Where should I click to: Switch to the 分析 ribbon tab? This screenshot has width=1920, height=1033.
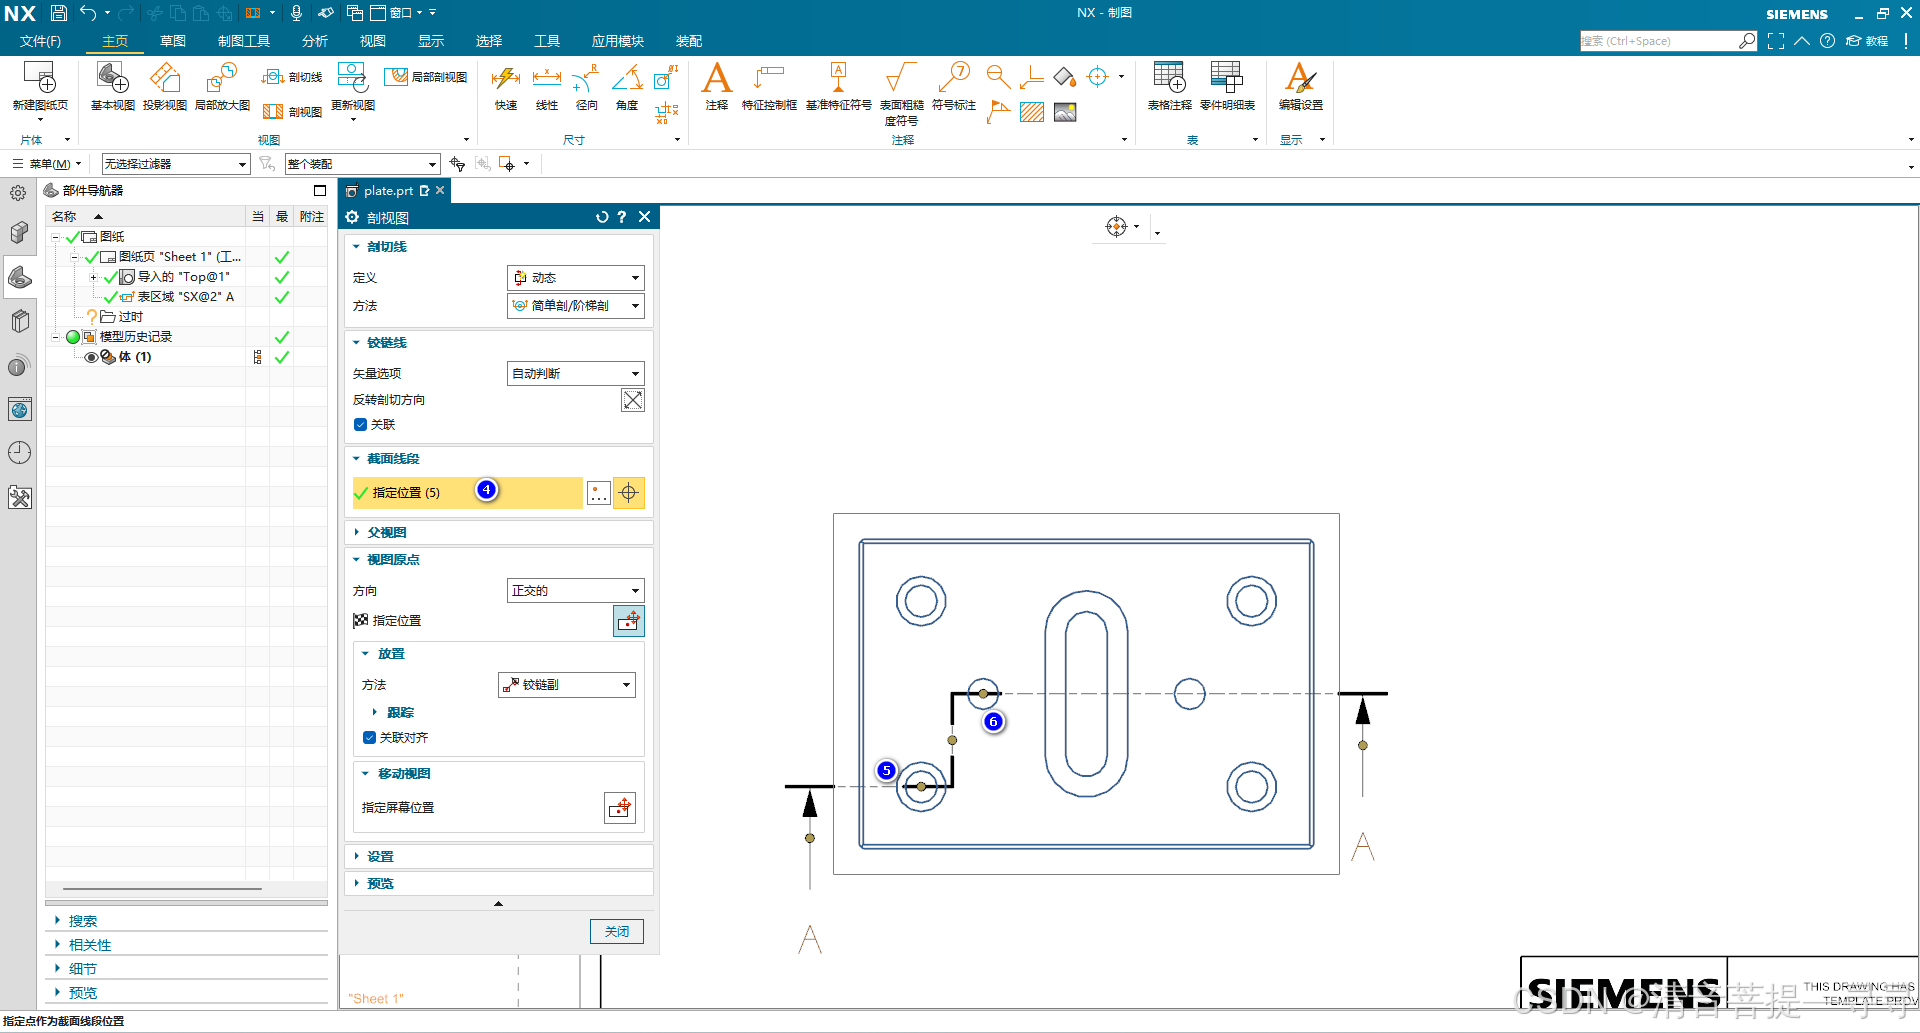tap(315, 41)
